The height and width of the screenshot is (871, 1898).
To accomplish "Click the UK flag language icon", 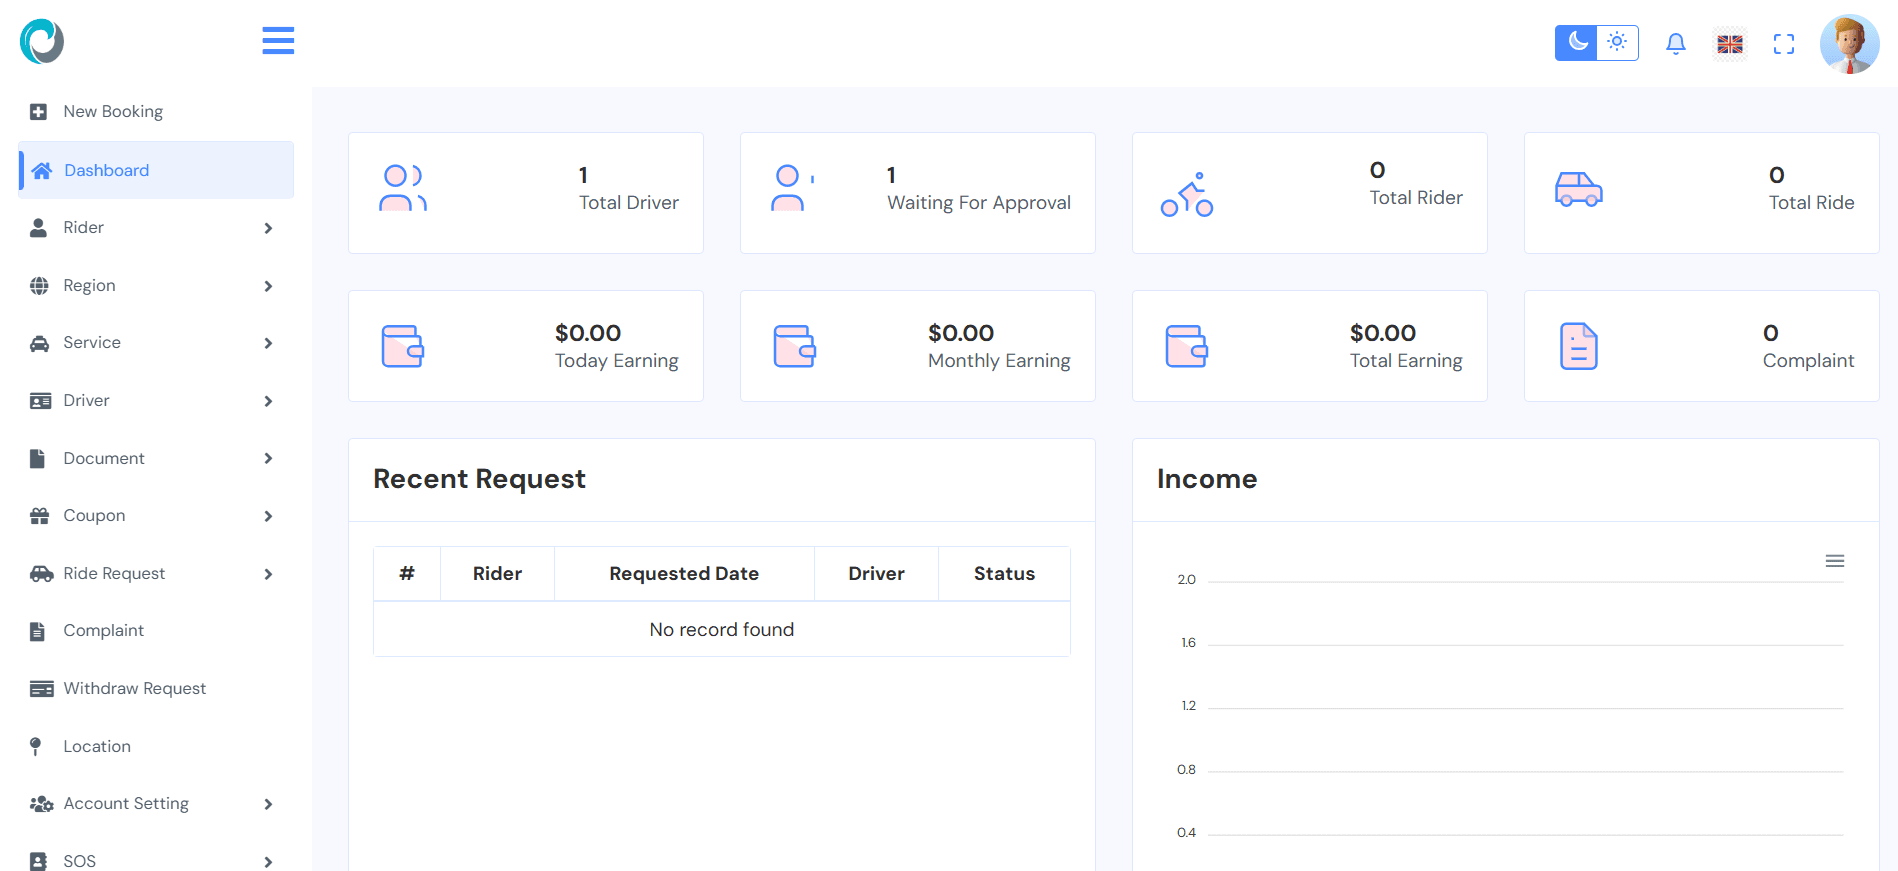I will point(1730,44).
